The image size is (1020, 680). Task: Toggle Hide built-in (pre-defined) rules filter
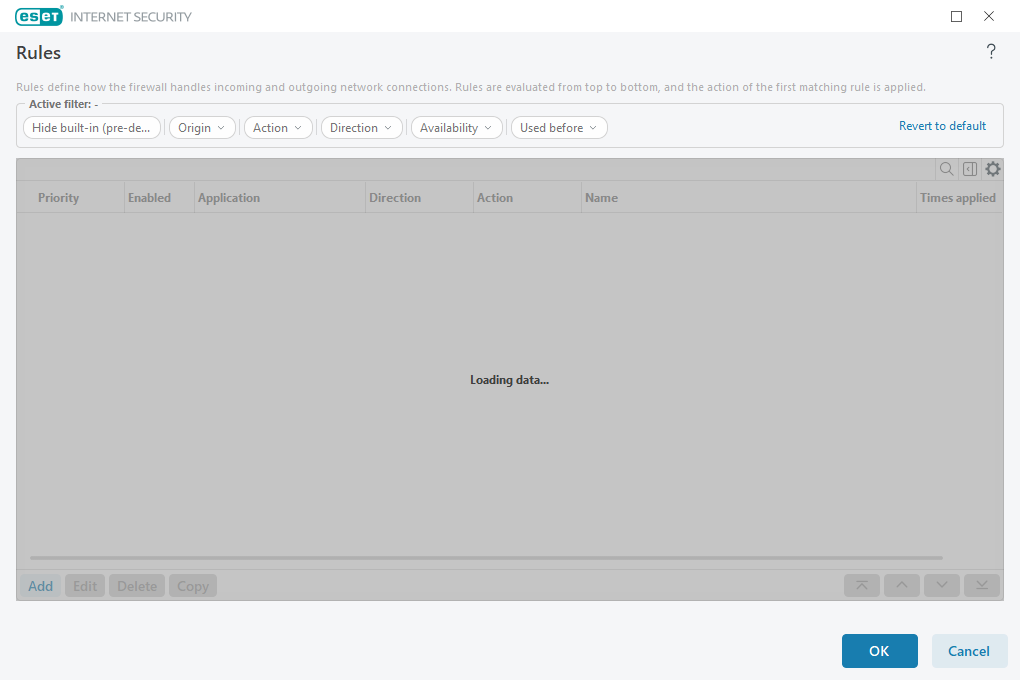click(92, 128)
